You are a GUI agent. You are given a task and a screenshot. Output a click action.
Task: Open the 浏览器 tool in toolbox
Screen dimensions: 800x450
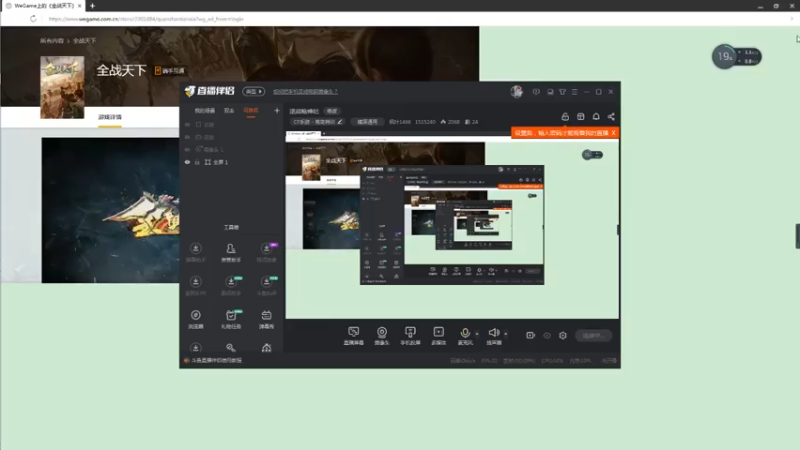tap(195, 319)
